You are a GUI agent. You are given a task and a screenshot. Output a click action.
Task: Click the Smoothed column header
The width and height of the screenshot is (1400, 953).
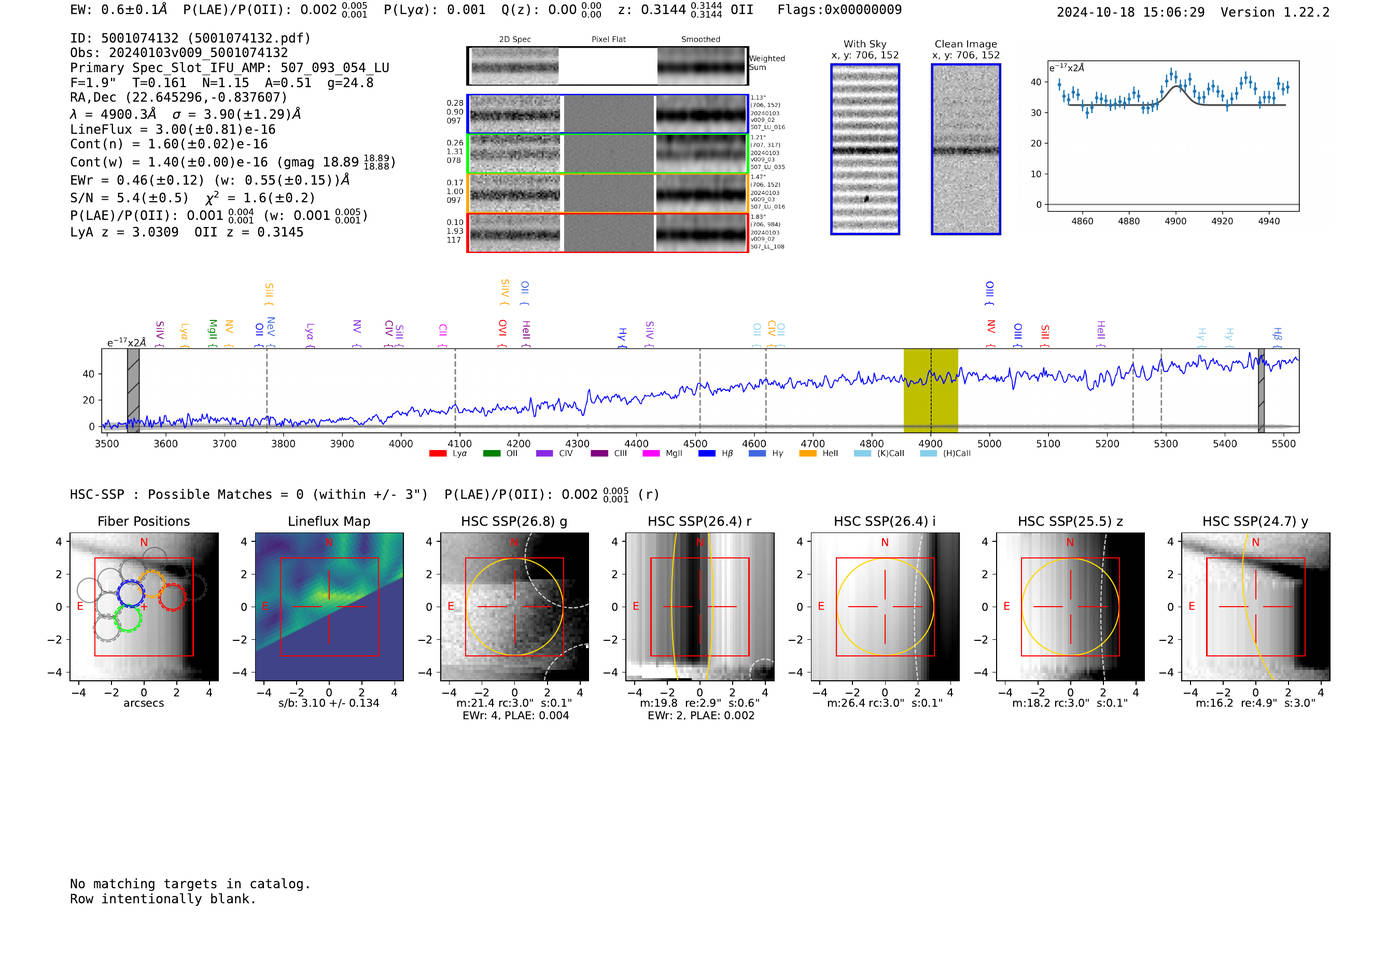point(701,40)
